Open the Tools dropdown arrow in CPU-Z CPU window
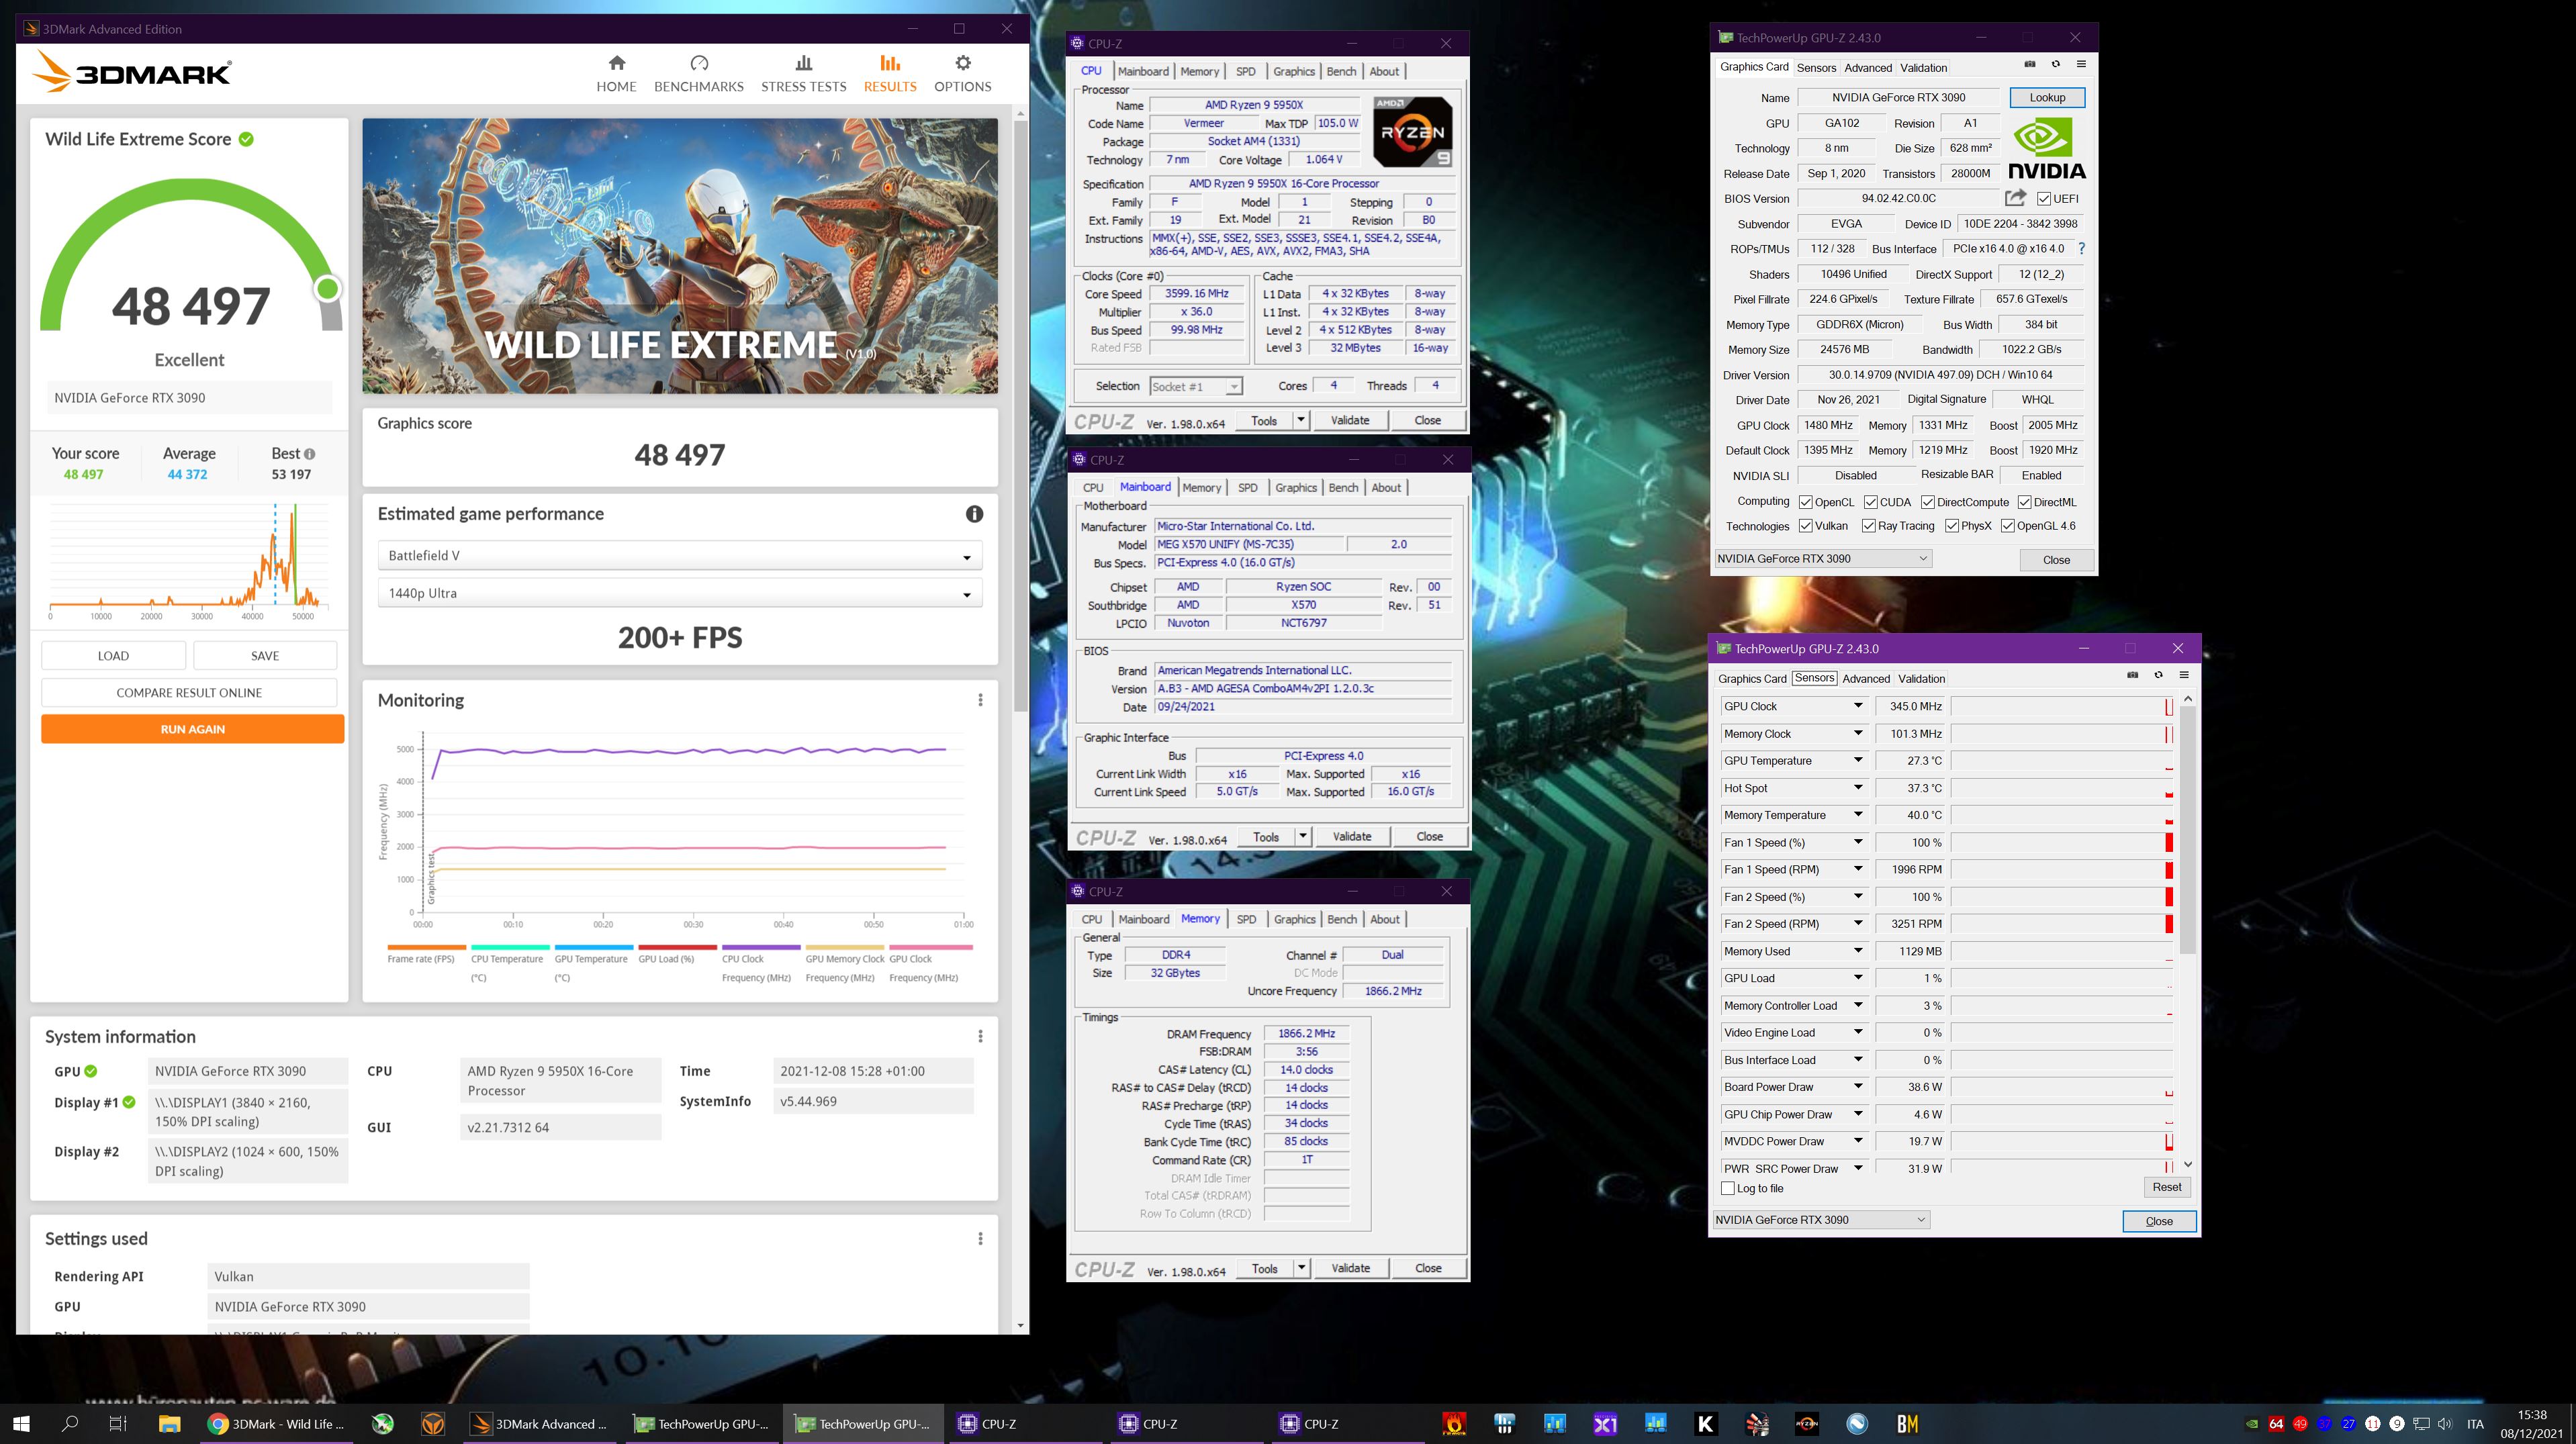This screenshot has height=1444, width=2576. coord(1300,421)
